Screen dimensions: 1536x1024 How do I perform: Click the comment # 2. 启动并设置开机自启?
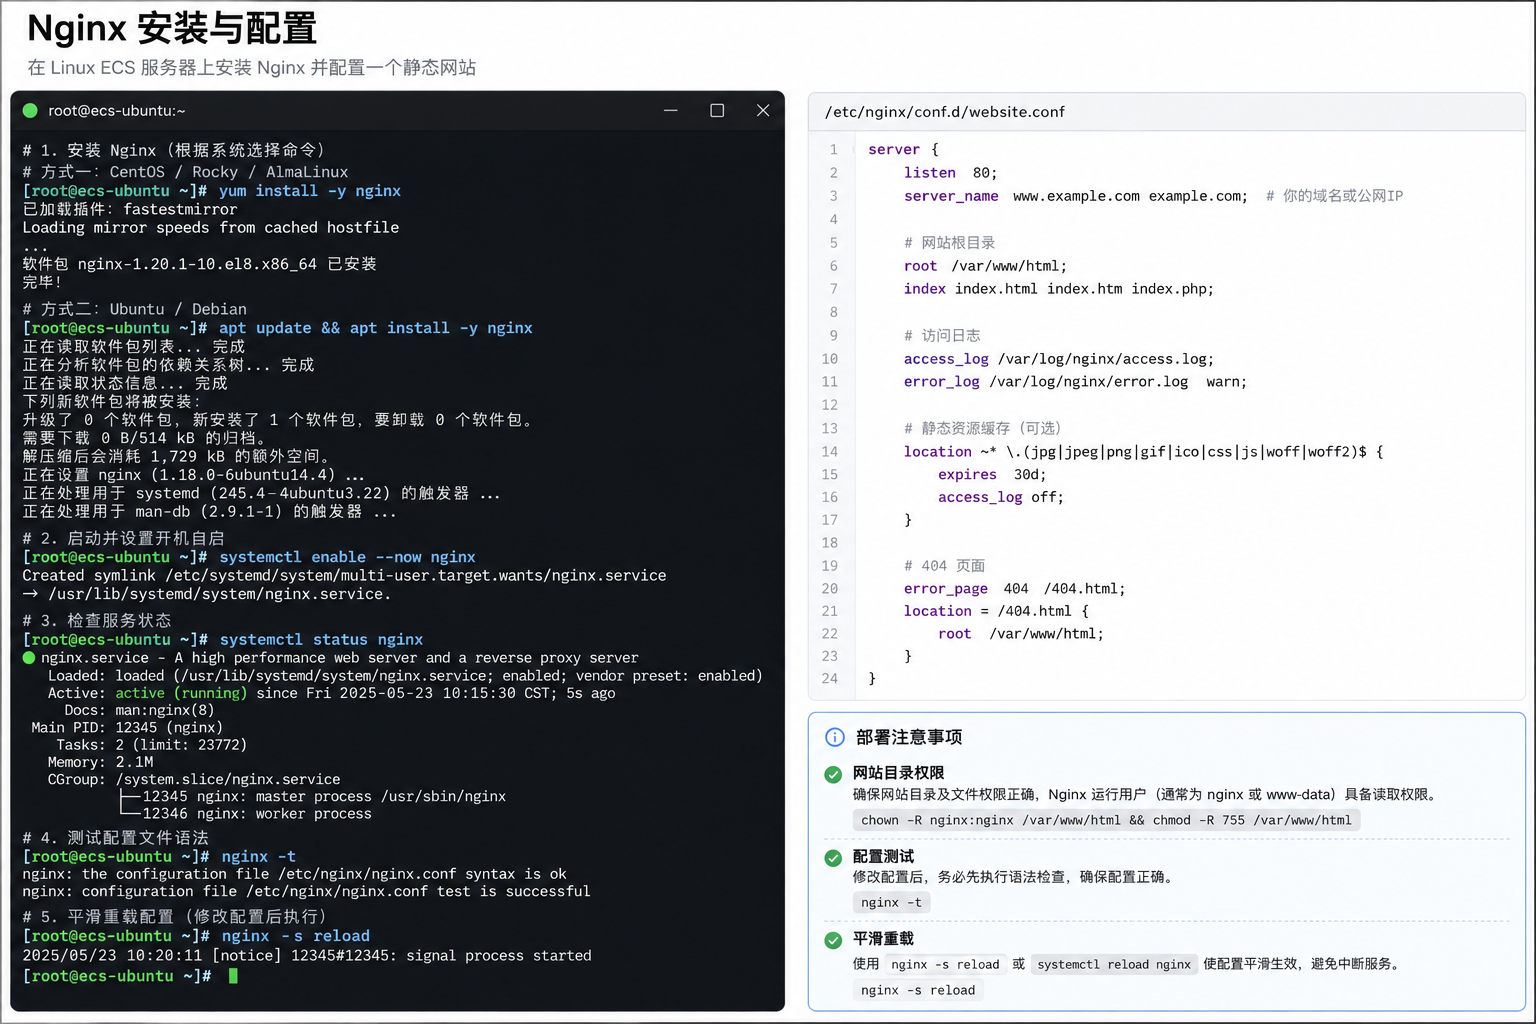tap(124, 538)
